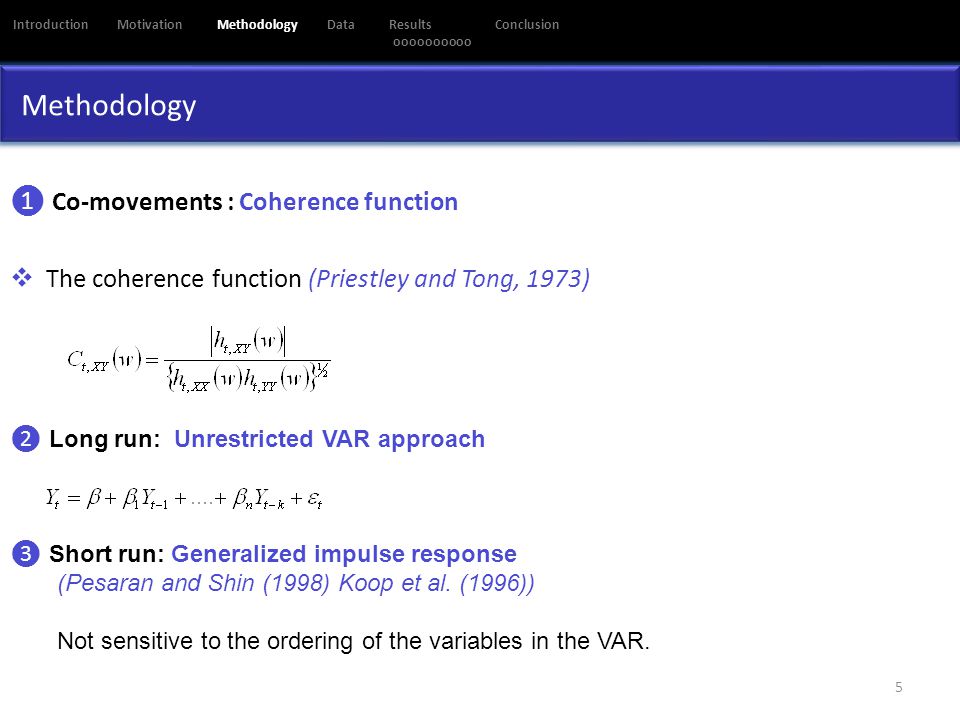960x720 pixels.
Task: Click the first Results progress circle
Action: point(397,42)
